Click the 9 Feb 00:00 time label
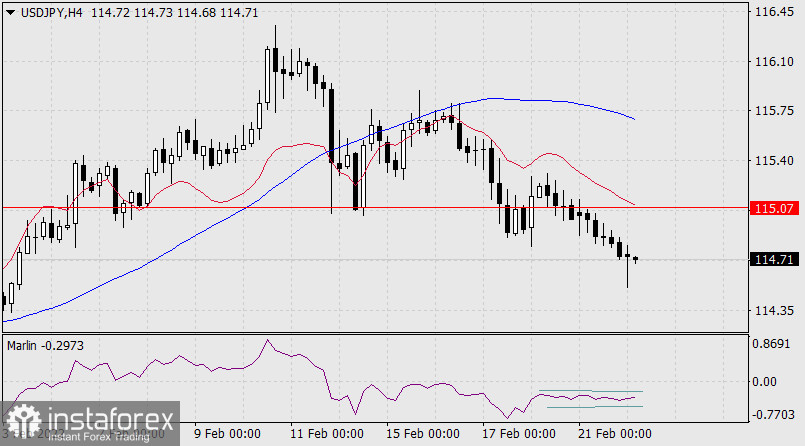Screen dimensions: 805x446 [x=227, y=434]
